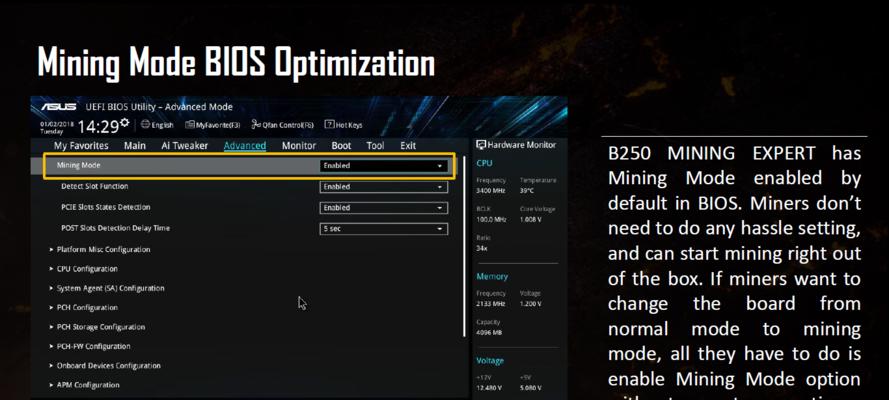Click the BIOS settings list scrollbar

coord(464,246)
